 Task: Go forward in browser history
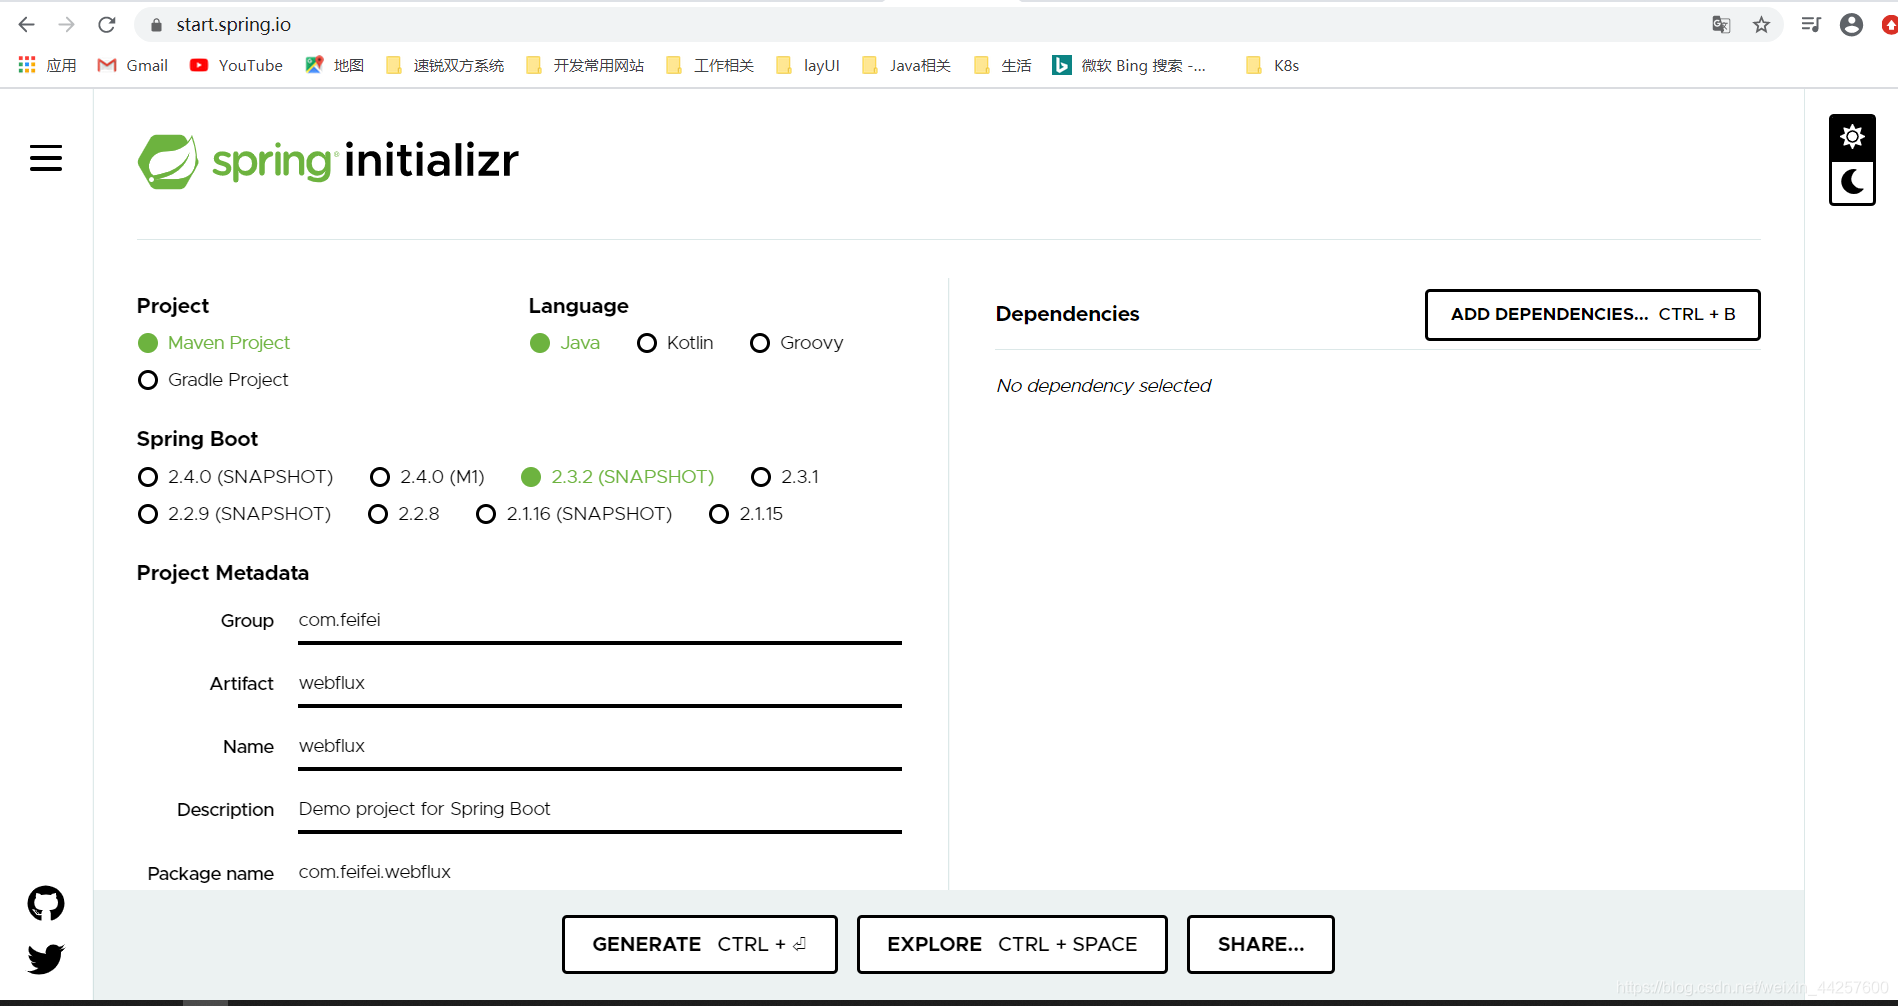pos(67,25)
